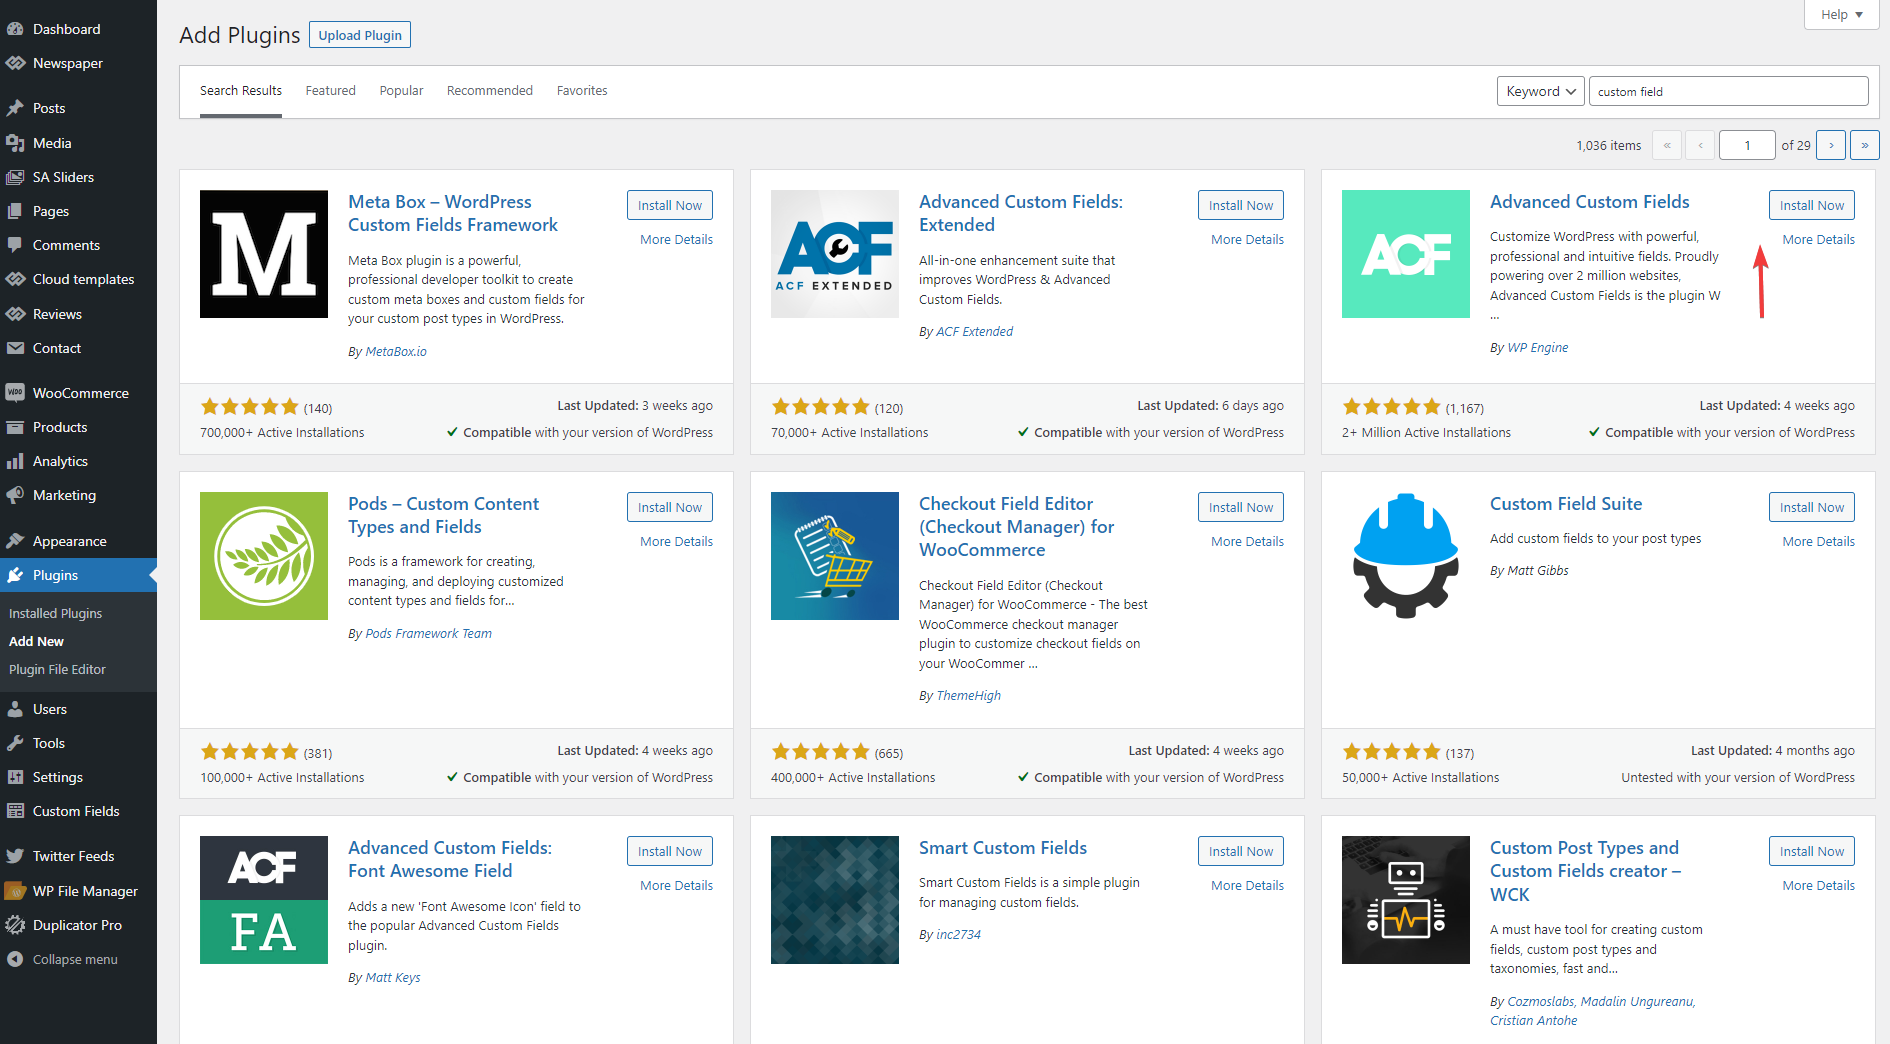
Task: Click the Pages icon
Action: coord(15,211)
